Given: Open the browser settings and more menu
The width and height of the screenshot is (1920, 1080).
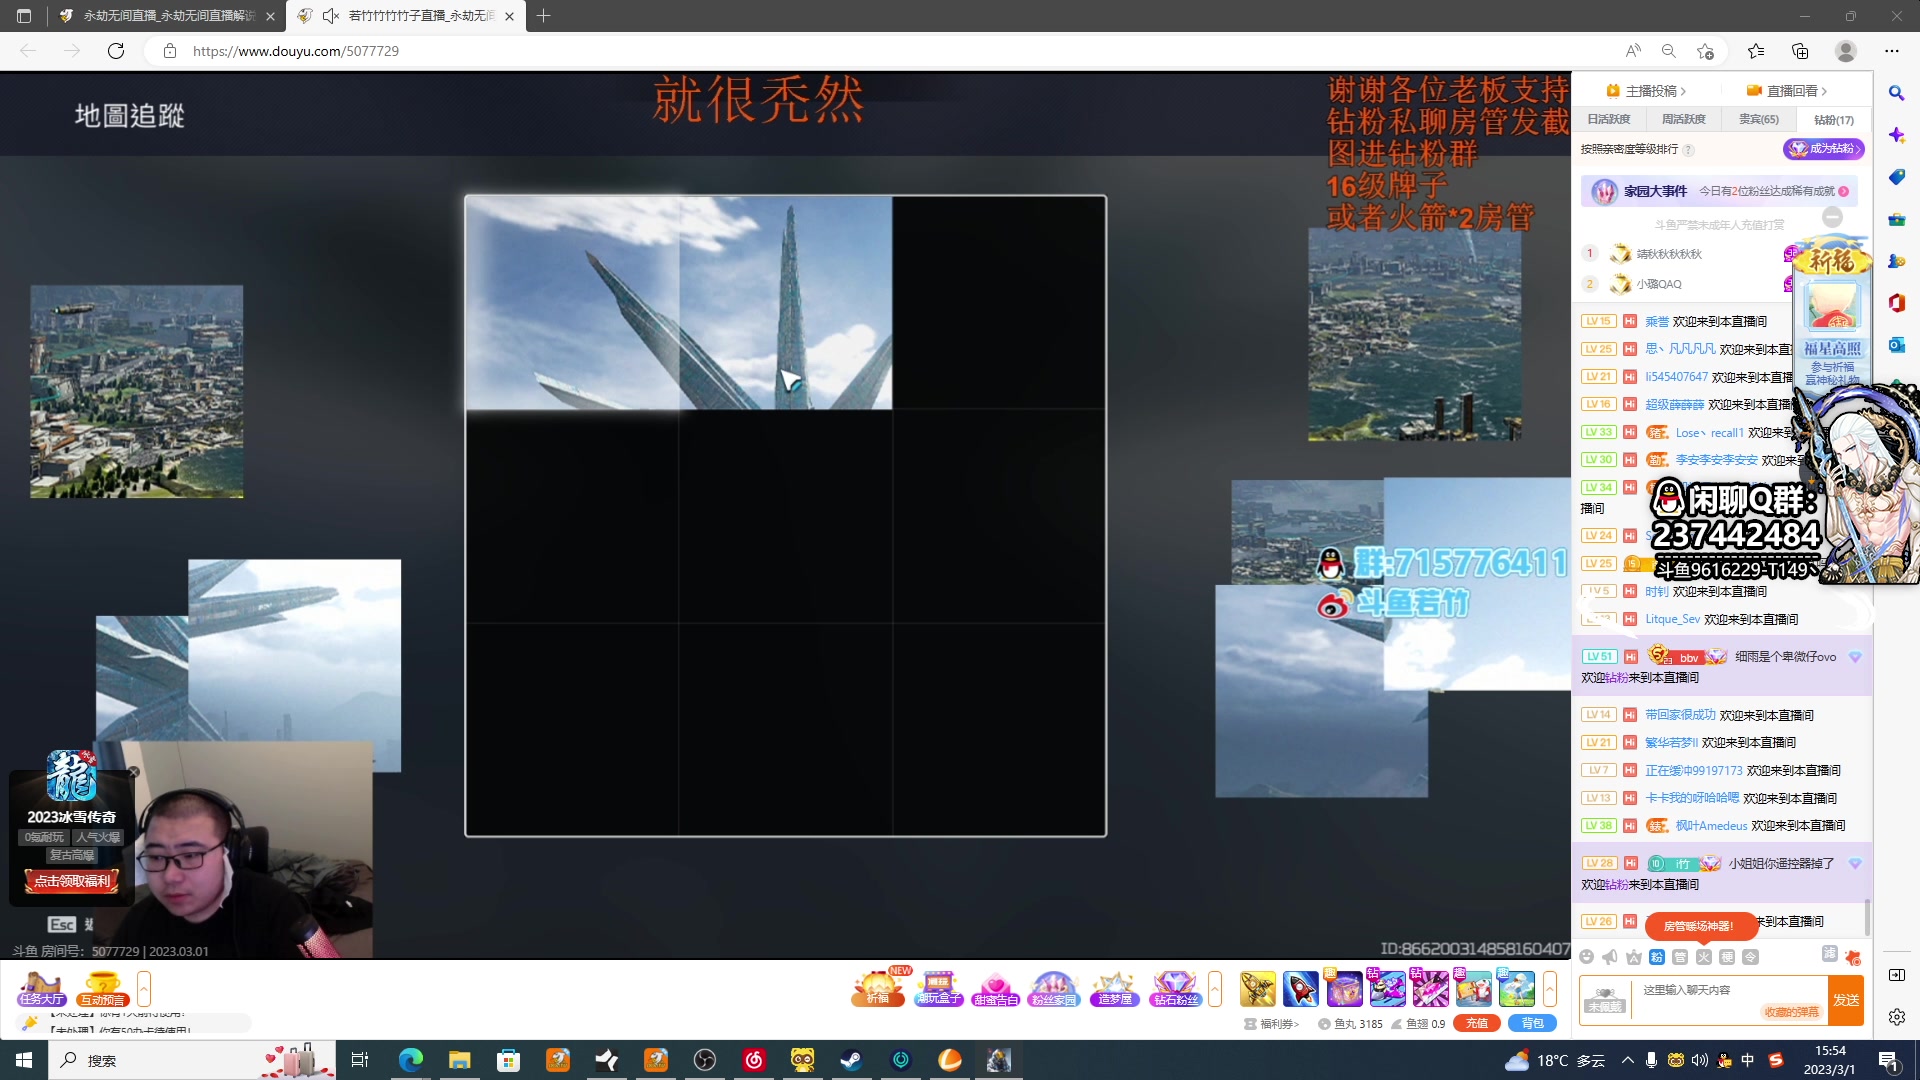Looking at the screenshot, I should point(1892,51).
